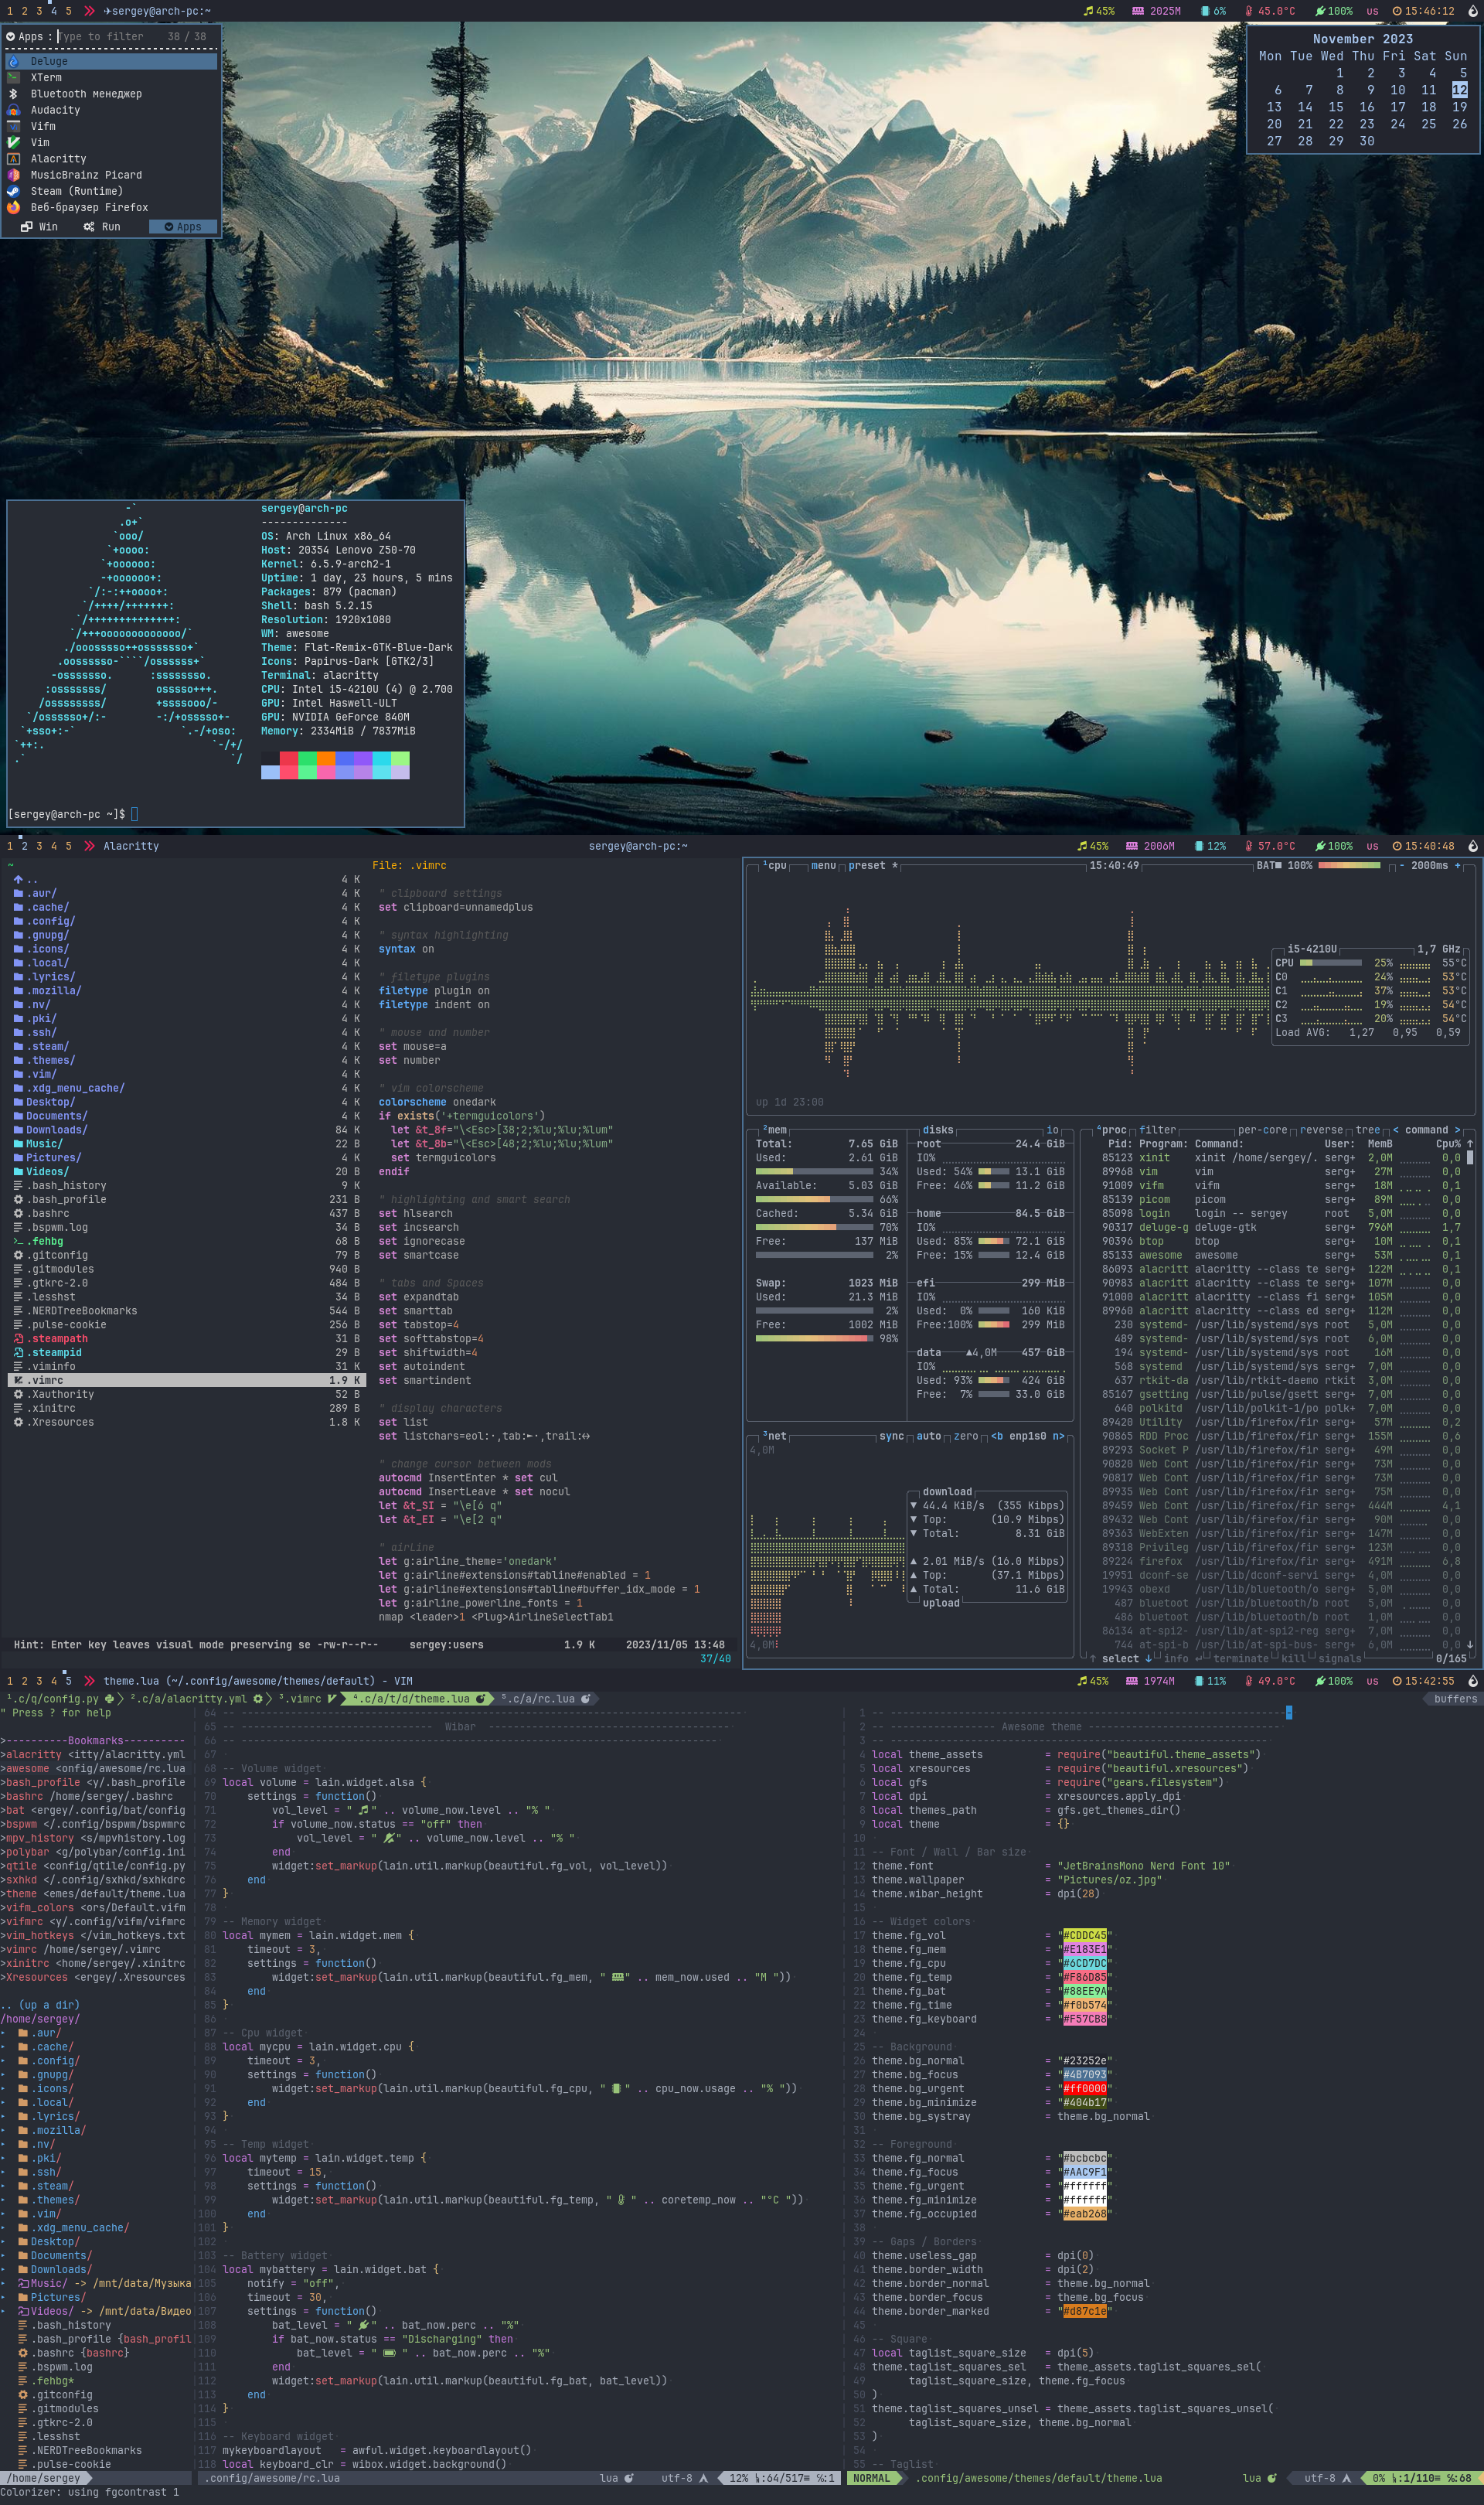Click memory icon beside 1974M in the wibar
Image resolution: width=1484 pixels, height=2505 pixels.
(x=1132, y=1681)
